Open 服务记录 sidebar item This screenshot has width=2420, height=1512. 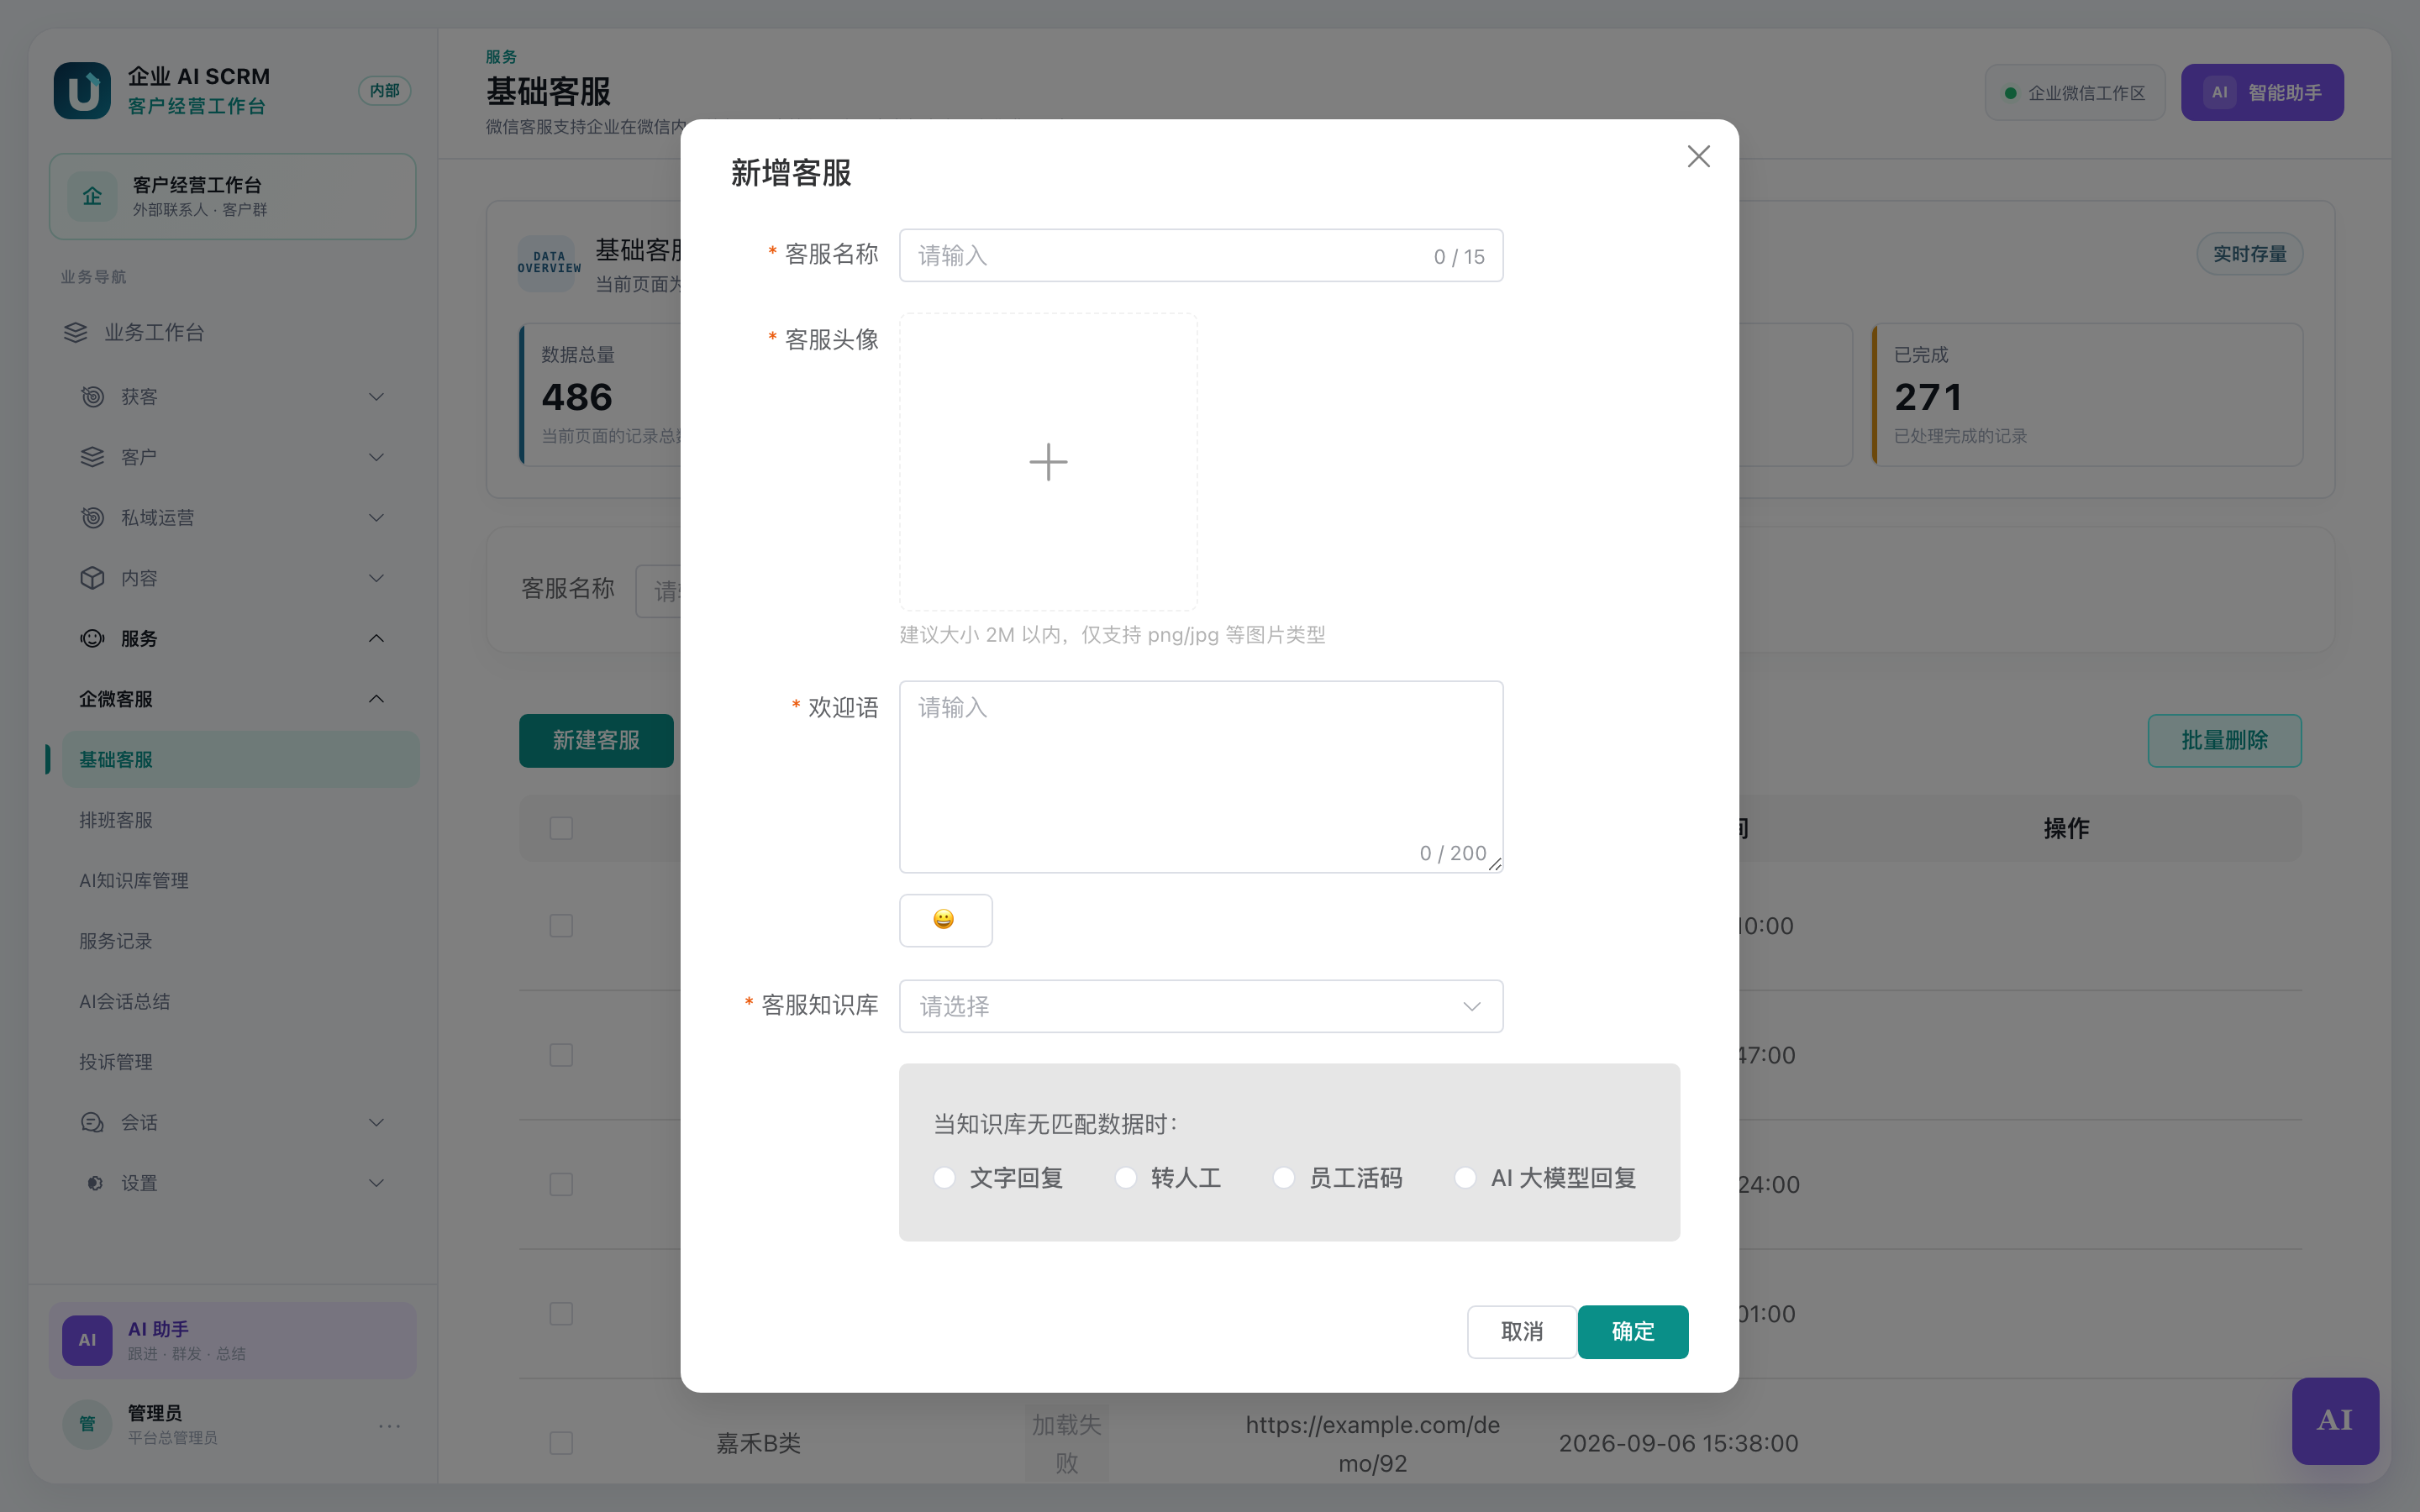240,941
